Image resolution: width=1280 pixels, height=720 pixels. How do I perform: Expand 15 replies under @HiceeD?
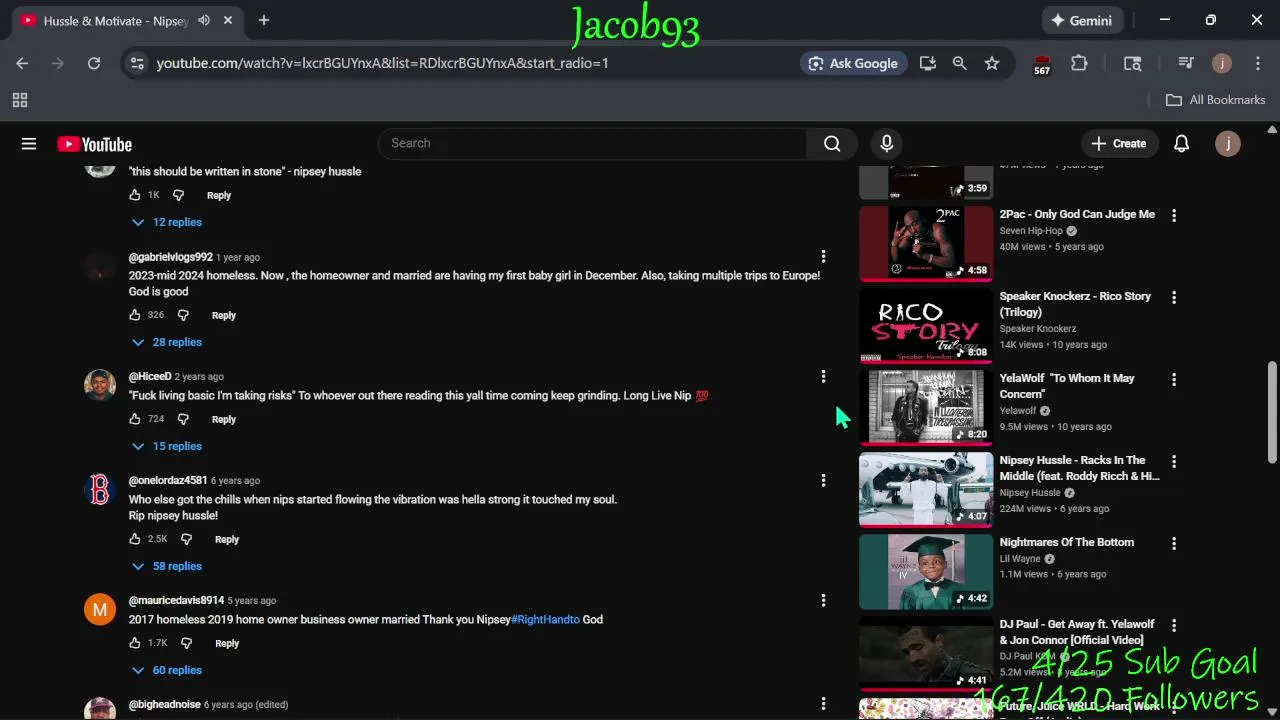coord(167,446)
